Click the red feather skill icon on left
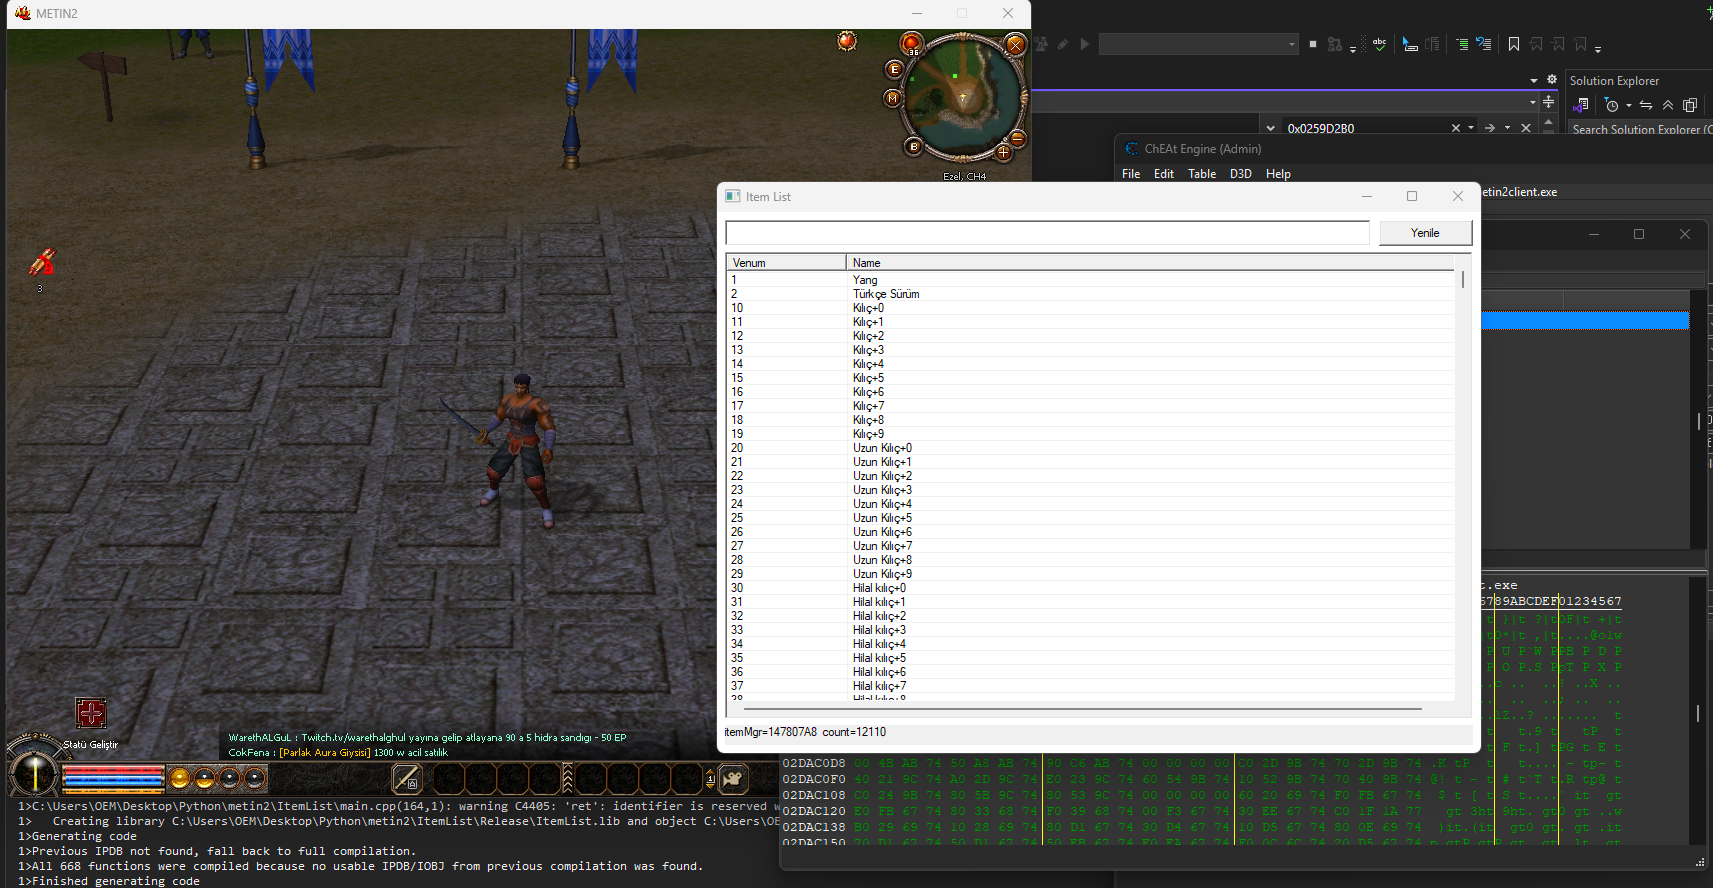Screen dimensions: 1713x888 point(42,262)
